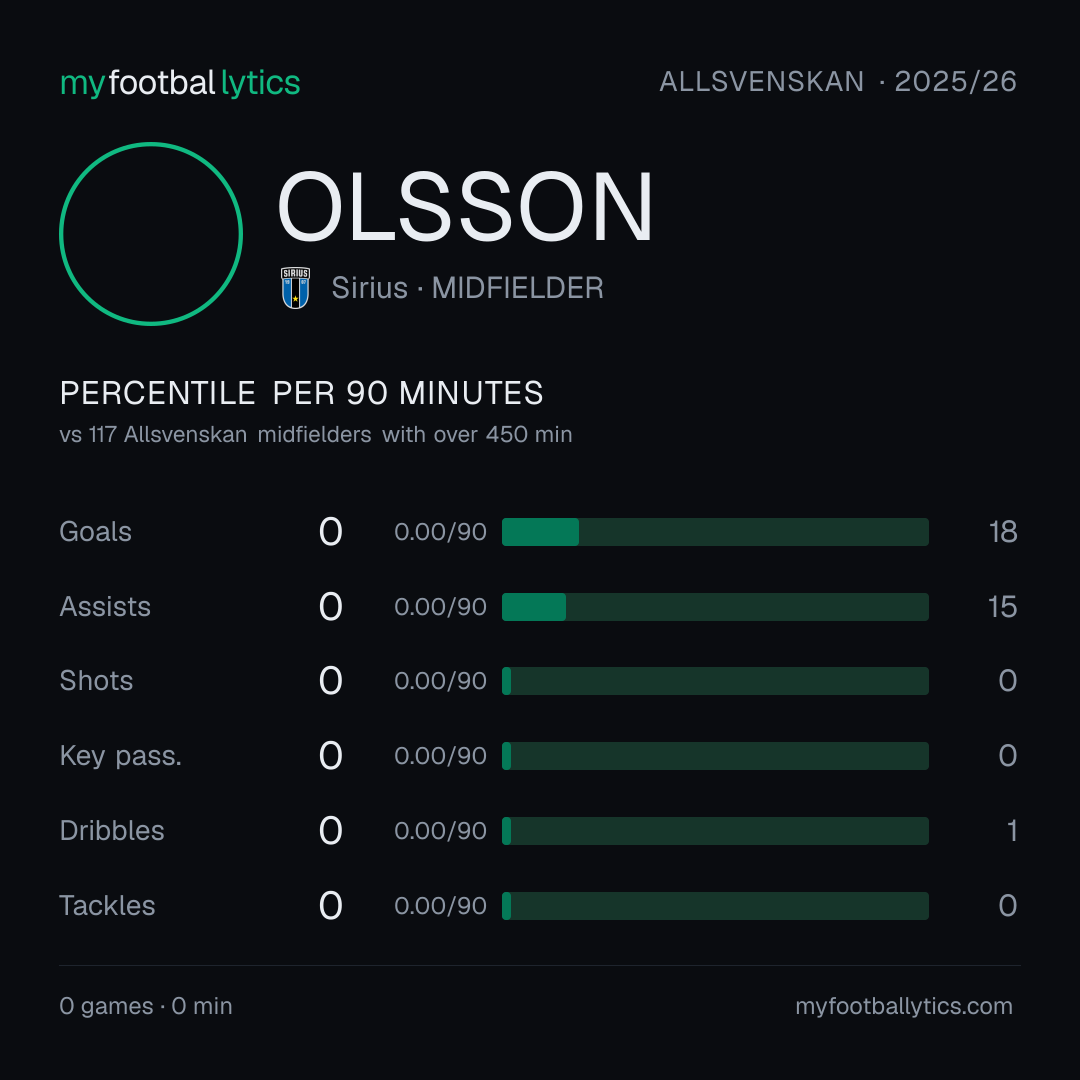Click the Sirius club crest icon
This screenshot has width=1080, height=1080.
[295, 288]
